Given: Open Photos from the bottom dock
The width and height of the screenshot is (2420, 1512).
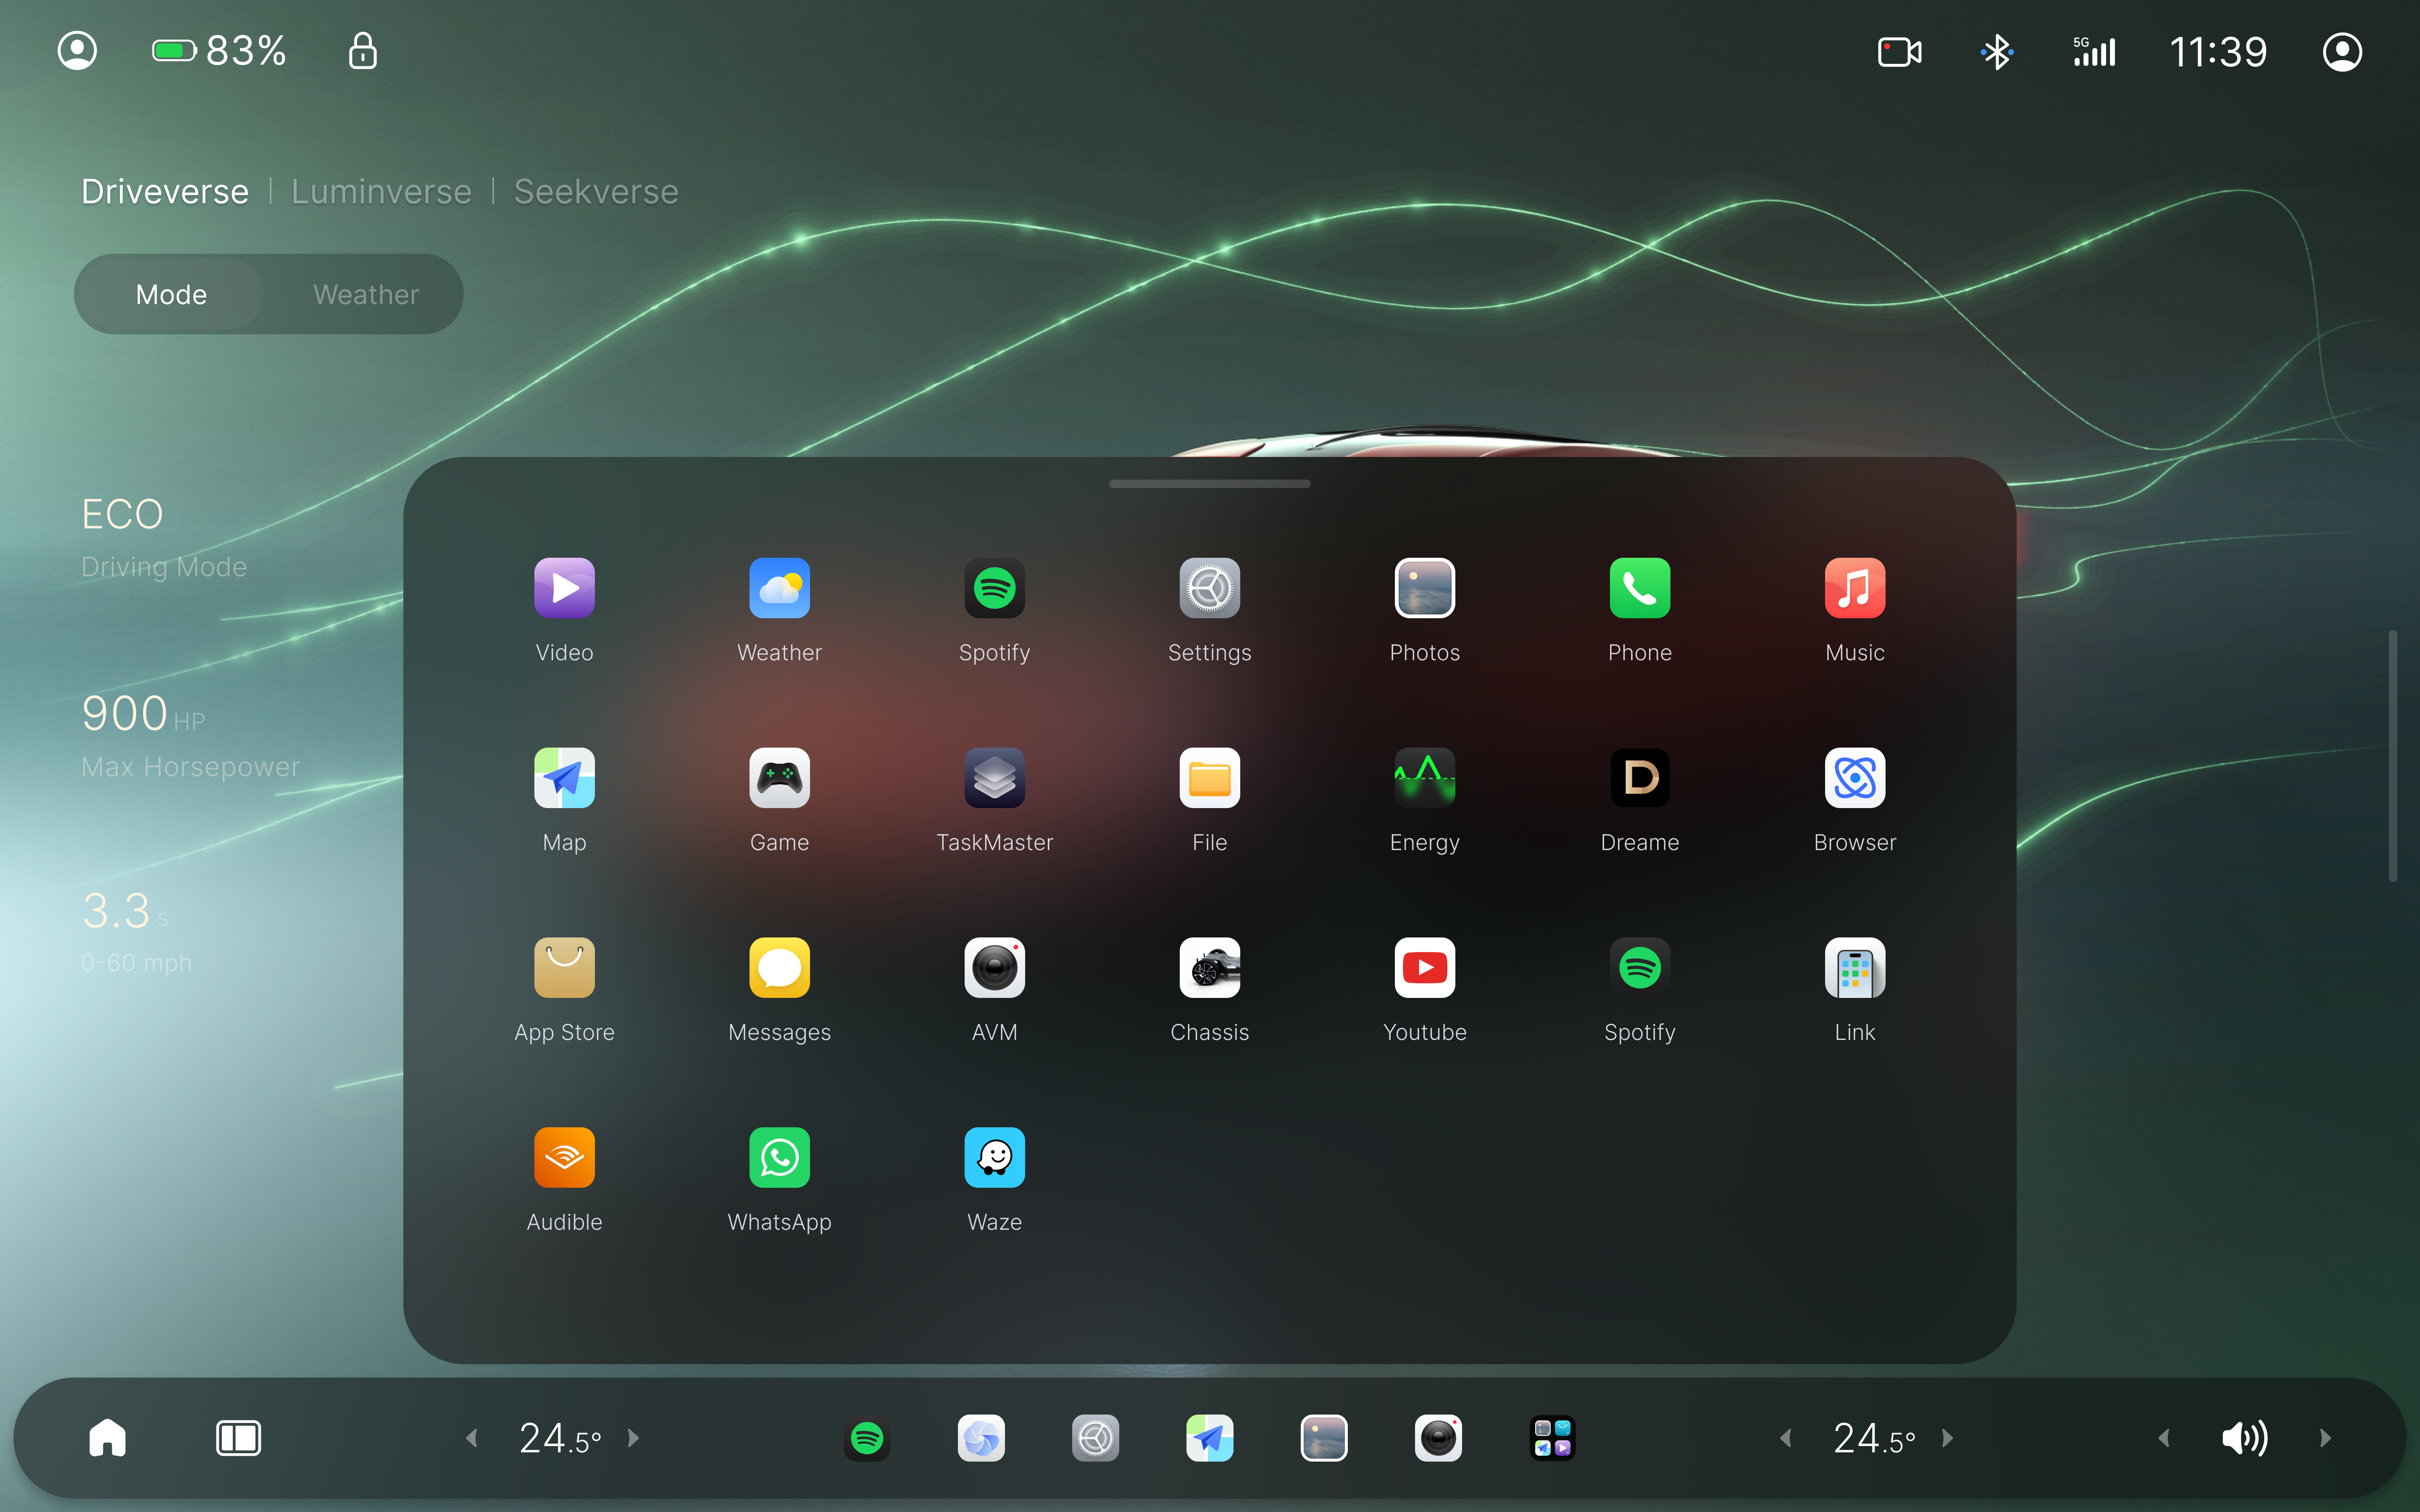Looking at the screenshot, I should (1324, 1438).
